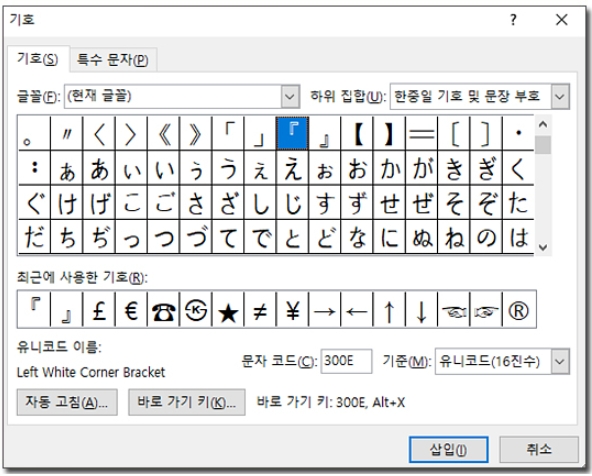Click the symbol grid scrollbar thumb
This screenshot has height=476, width=592.
[x=543, y=145]
